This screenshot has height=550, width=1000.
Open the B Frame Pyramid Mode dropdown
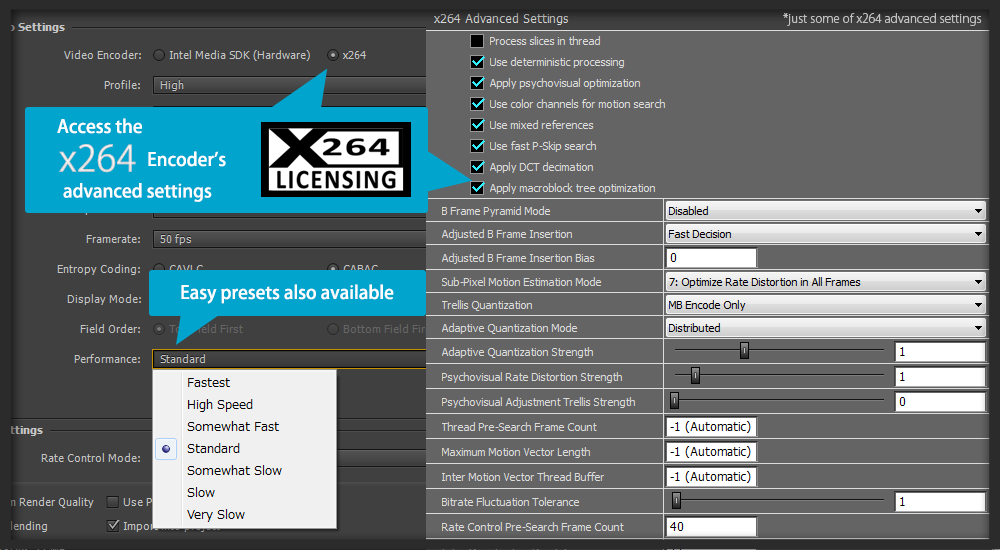click(x=825, y=211)
